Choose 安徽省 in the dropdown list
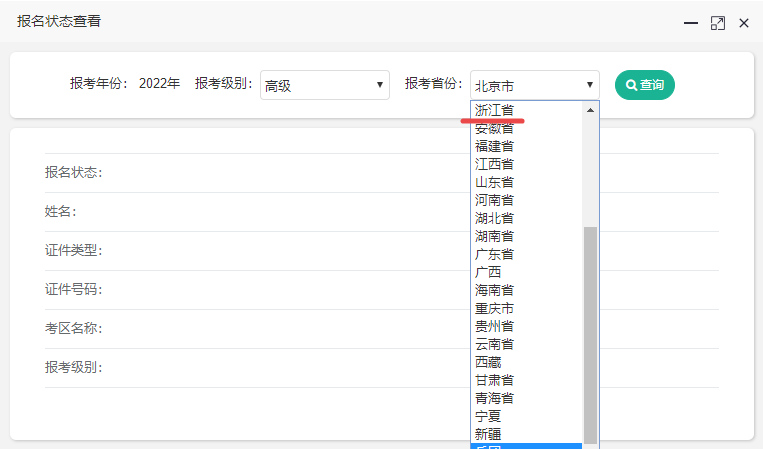This screenshot has width=763, height=449. coord(495,128)
